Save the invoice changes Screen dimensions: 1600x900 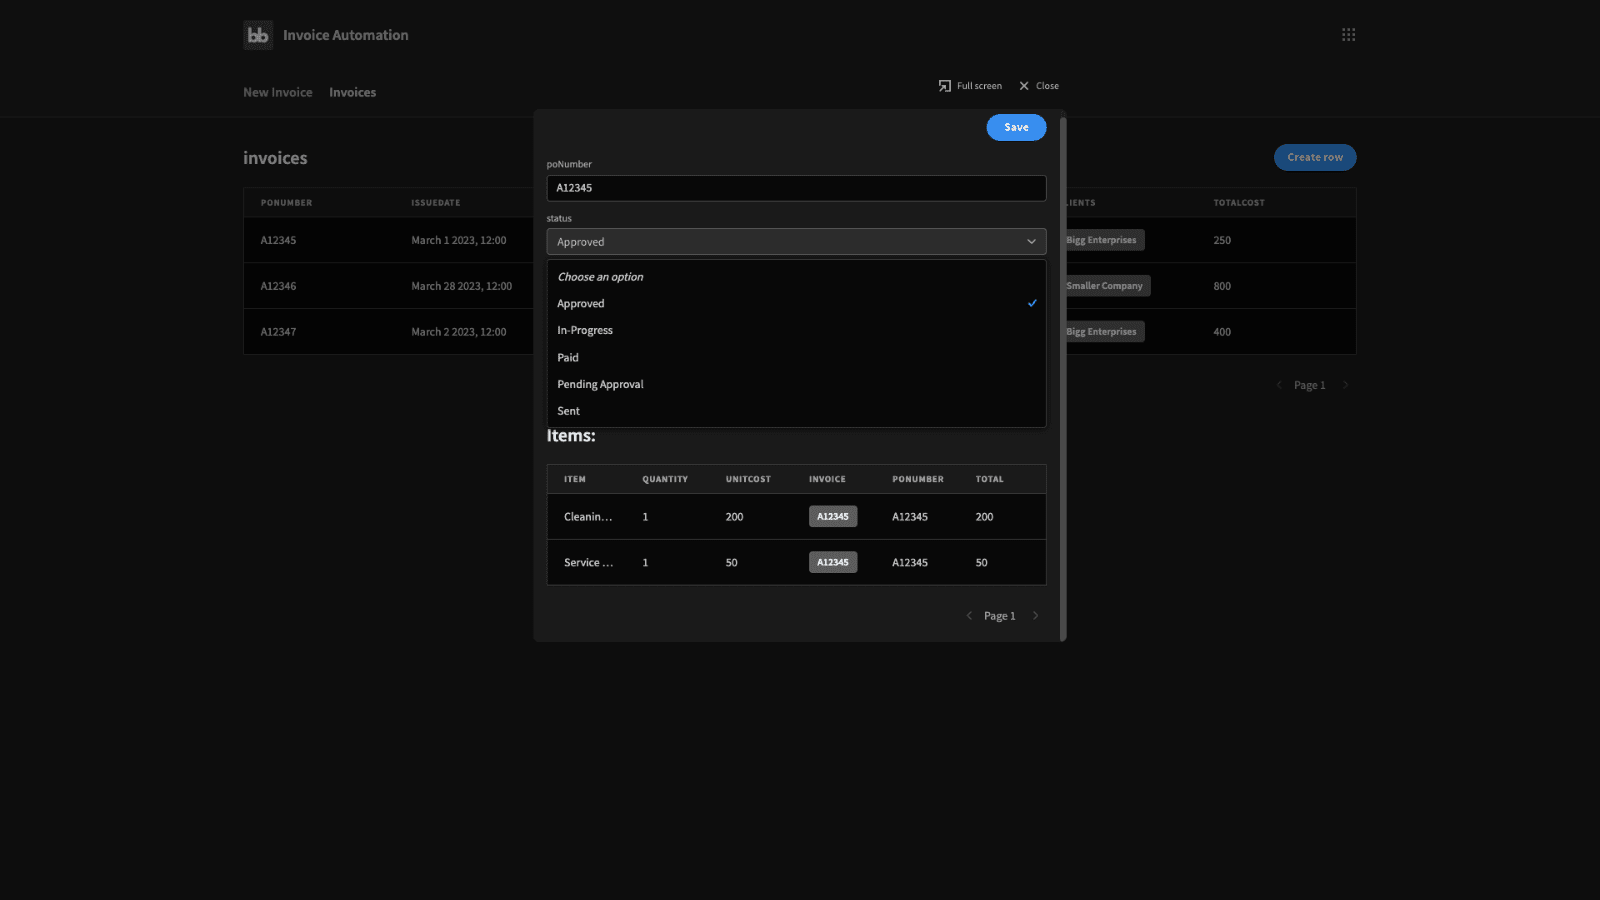point(1016,127)
